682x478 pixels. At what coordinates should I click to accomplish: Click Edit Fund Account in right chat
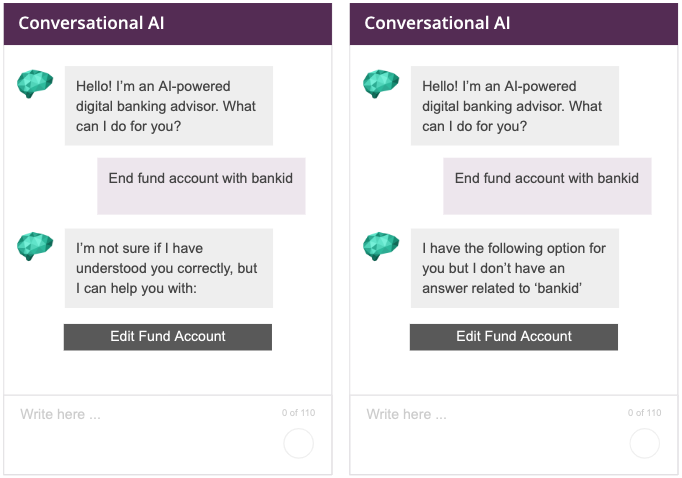(x=514, y=337)
